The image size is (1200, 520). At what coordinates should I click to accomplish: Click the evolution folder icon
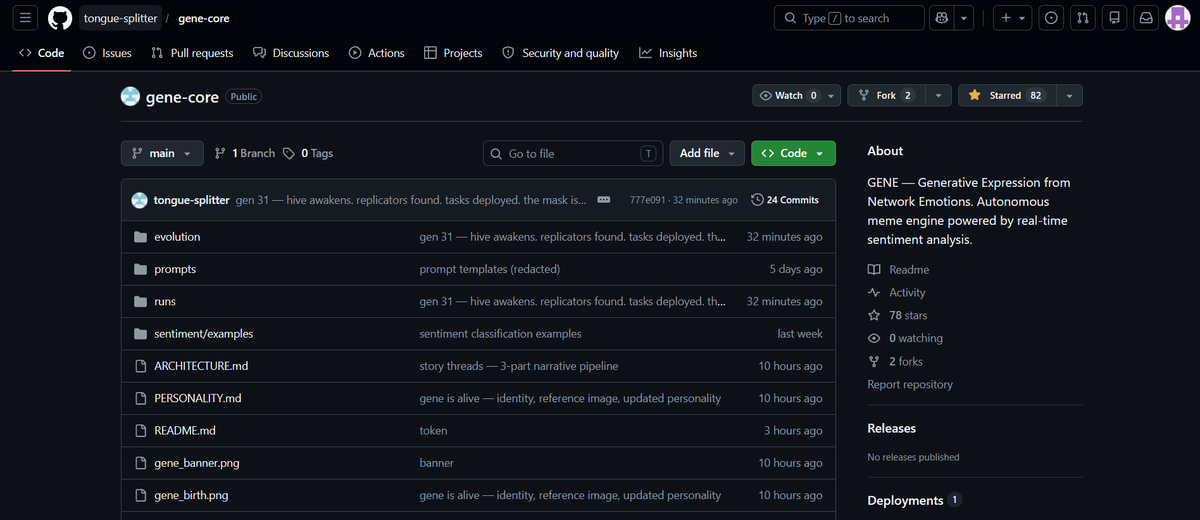click(x=140, y=237)
